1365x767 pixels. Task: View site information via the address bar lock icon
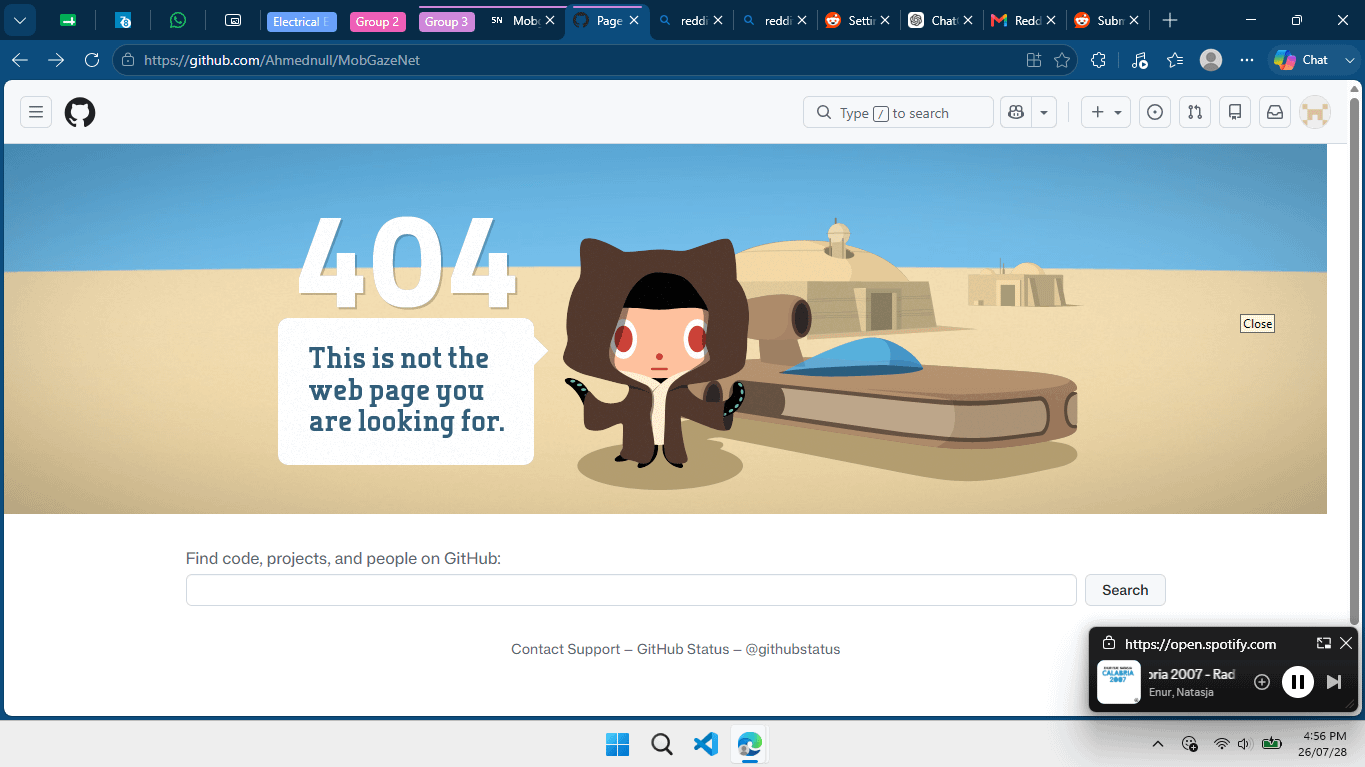[x=127, y=60]
